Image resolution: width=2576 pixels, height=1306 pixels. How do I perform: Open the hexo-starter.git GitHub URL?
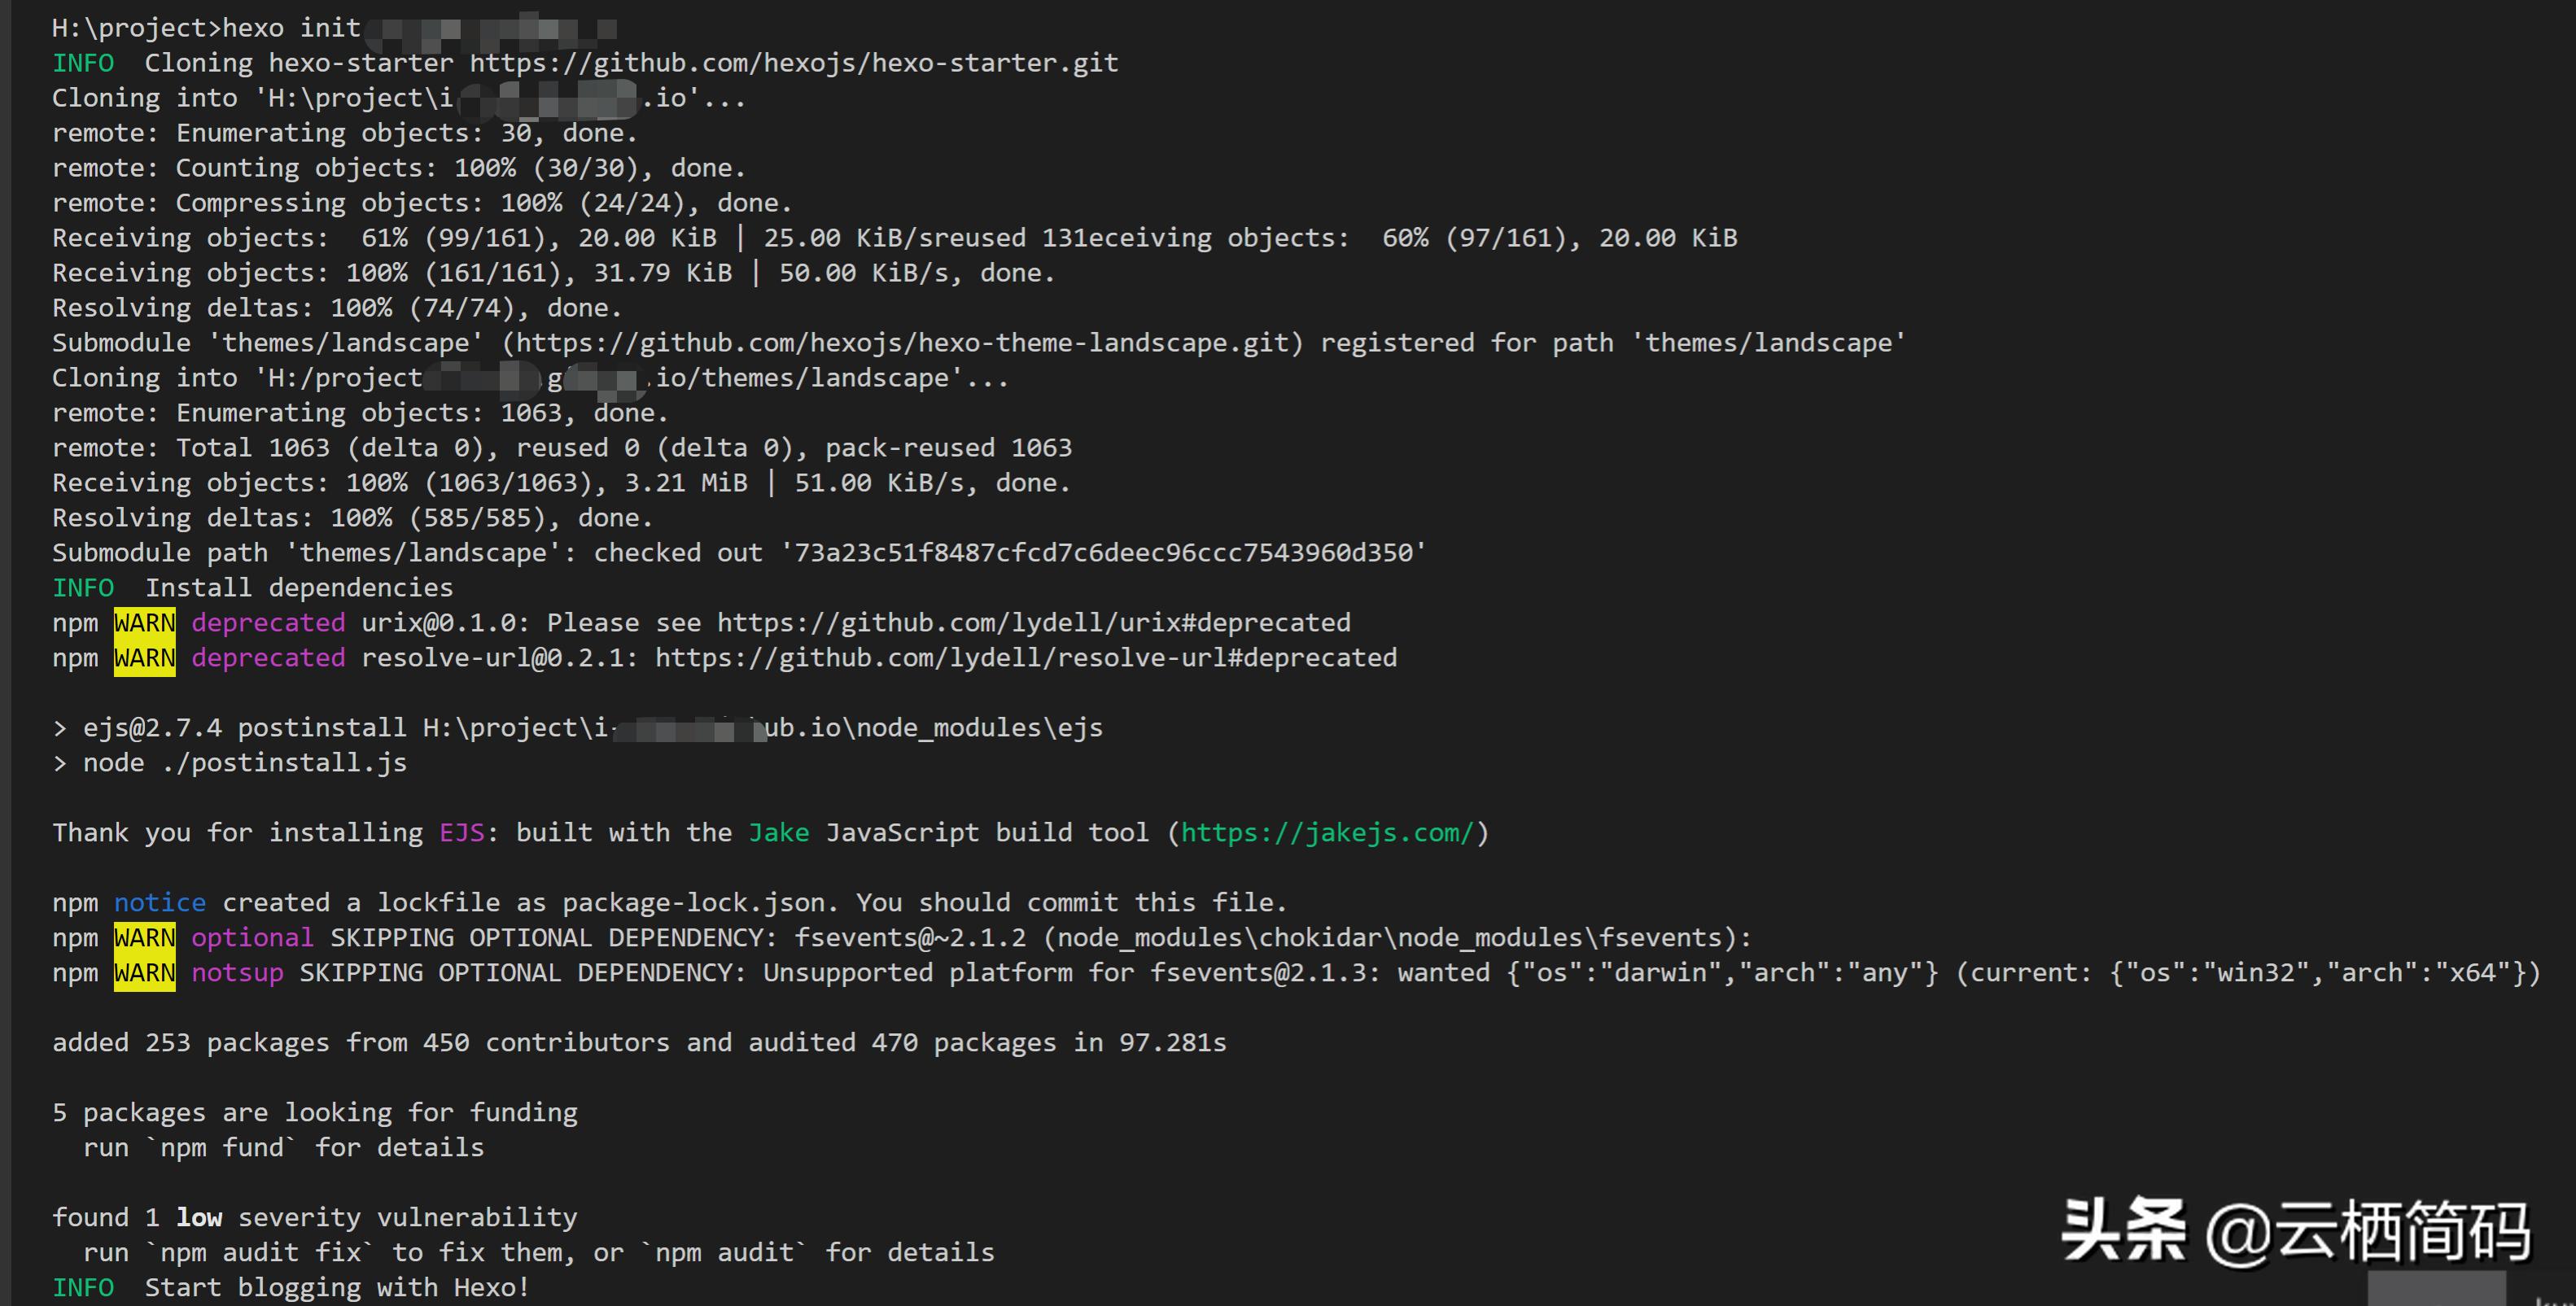[794, 63]
